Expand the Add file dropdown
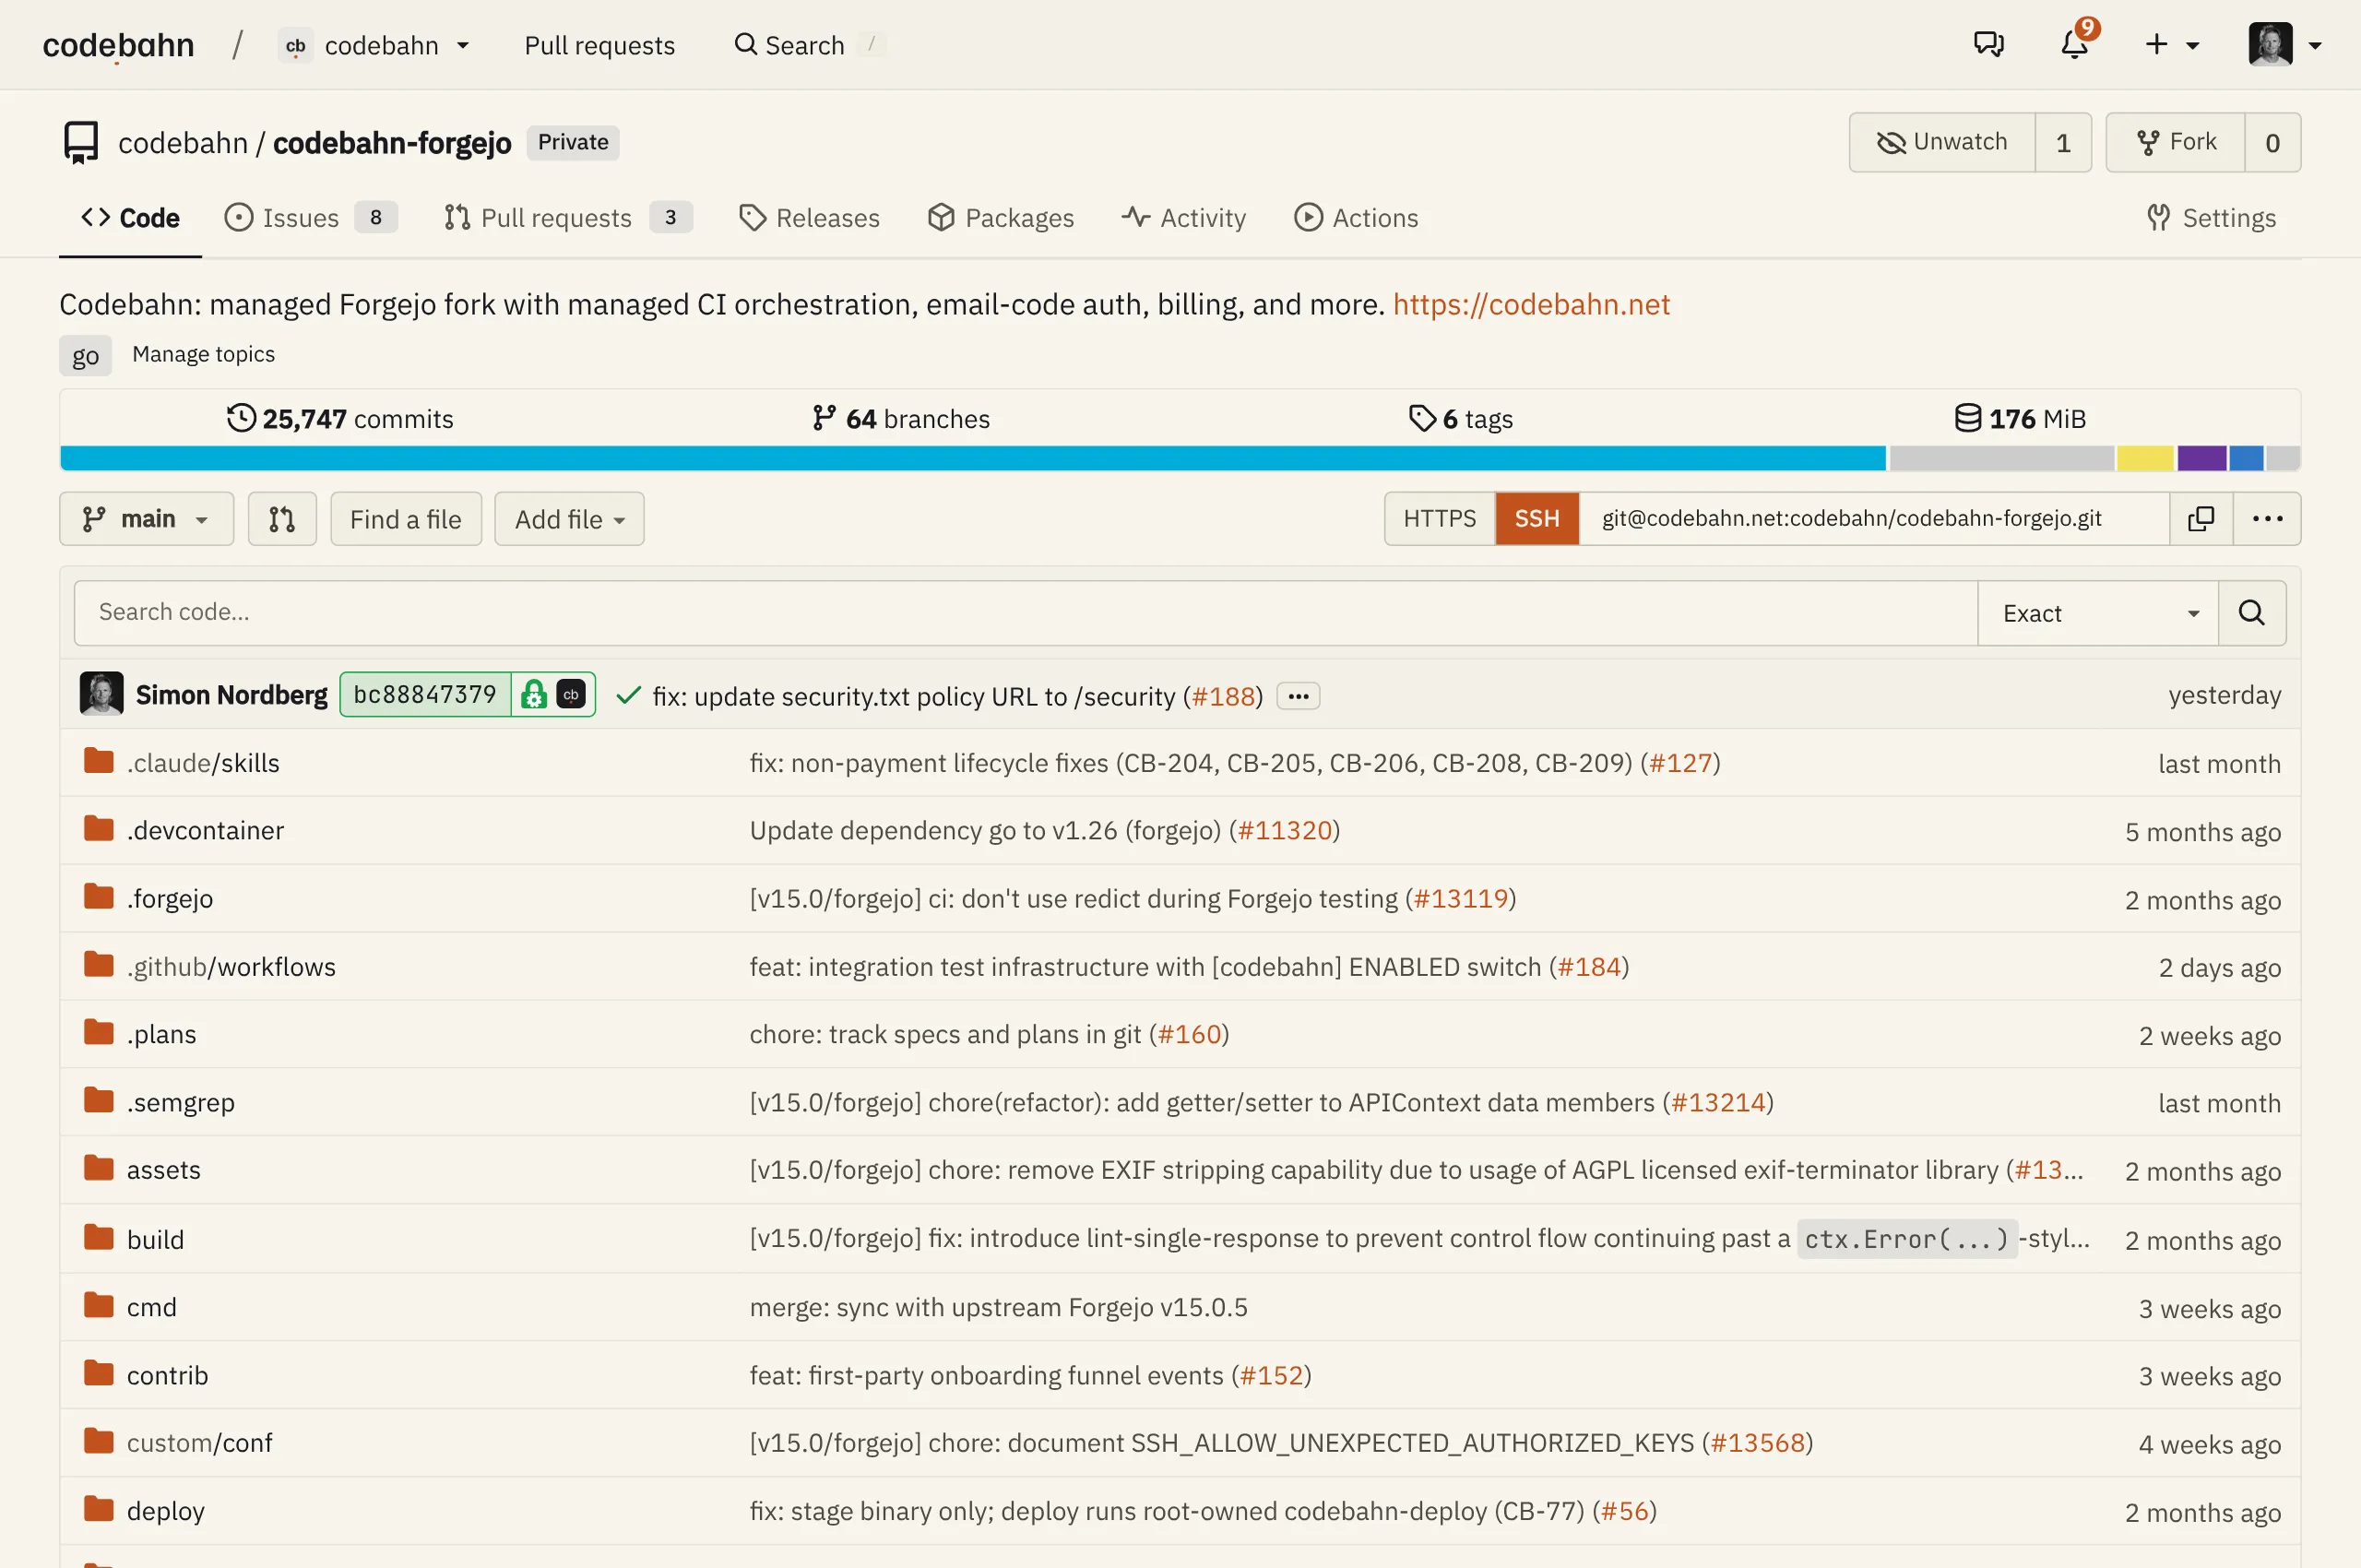The height and width of the screenshot is (1568, 2361). click(569, 519)
